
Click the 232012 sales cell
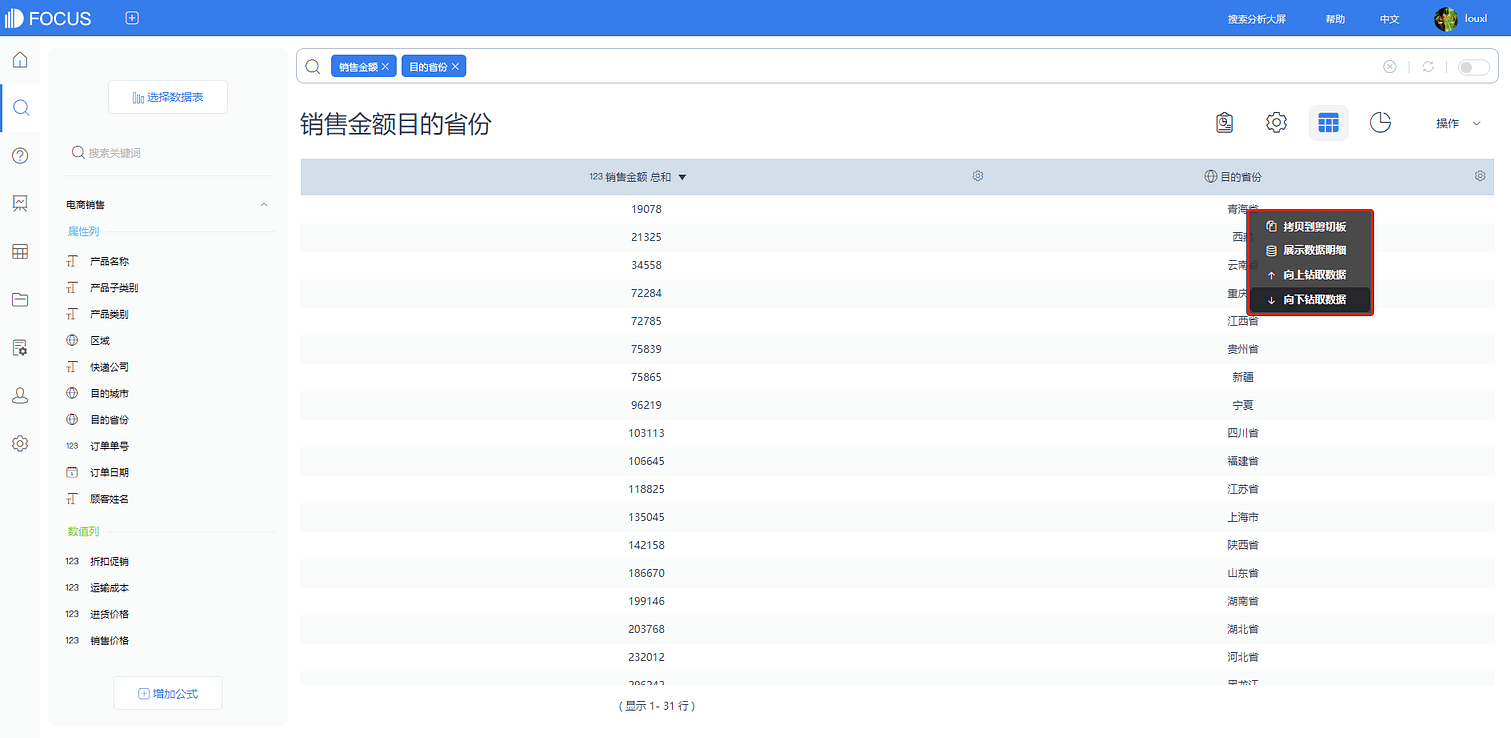(x=646, y=657)
